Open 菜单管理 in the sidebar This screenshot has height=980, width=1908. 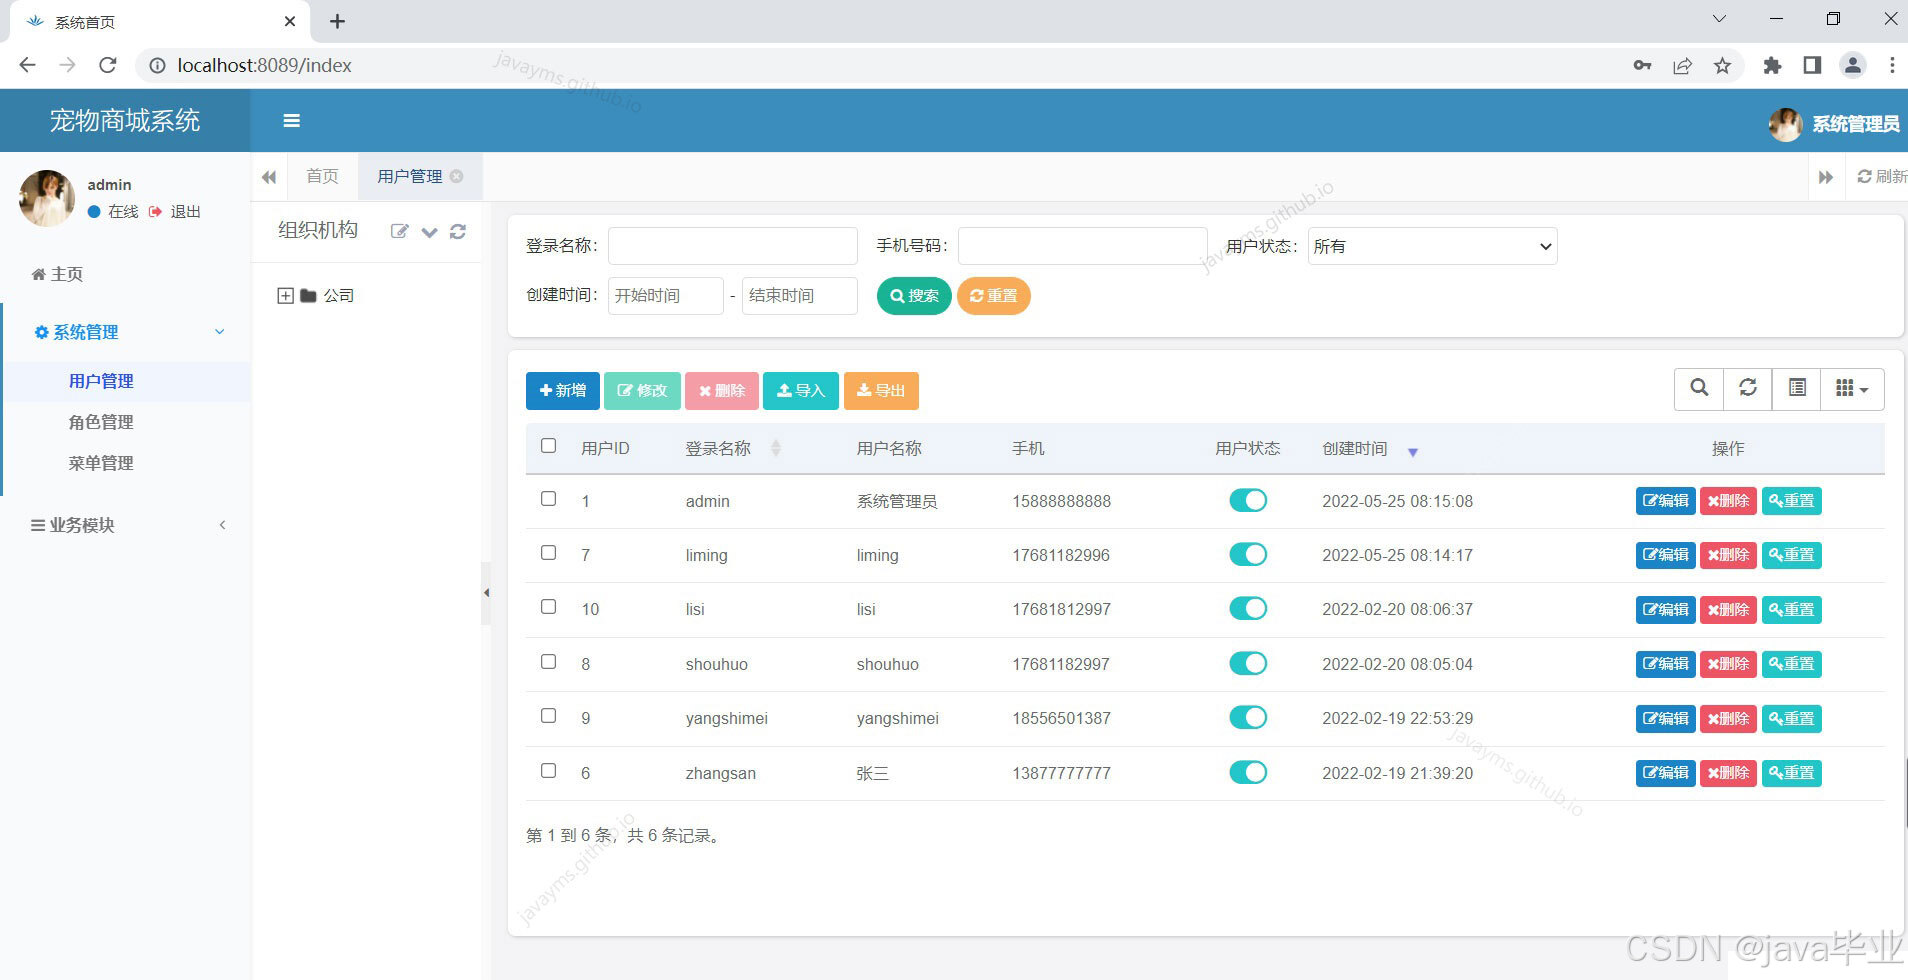(x=101, y=463)
